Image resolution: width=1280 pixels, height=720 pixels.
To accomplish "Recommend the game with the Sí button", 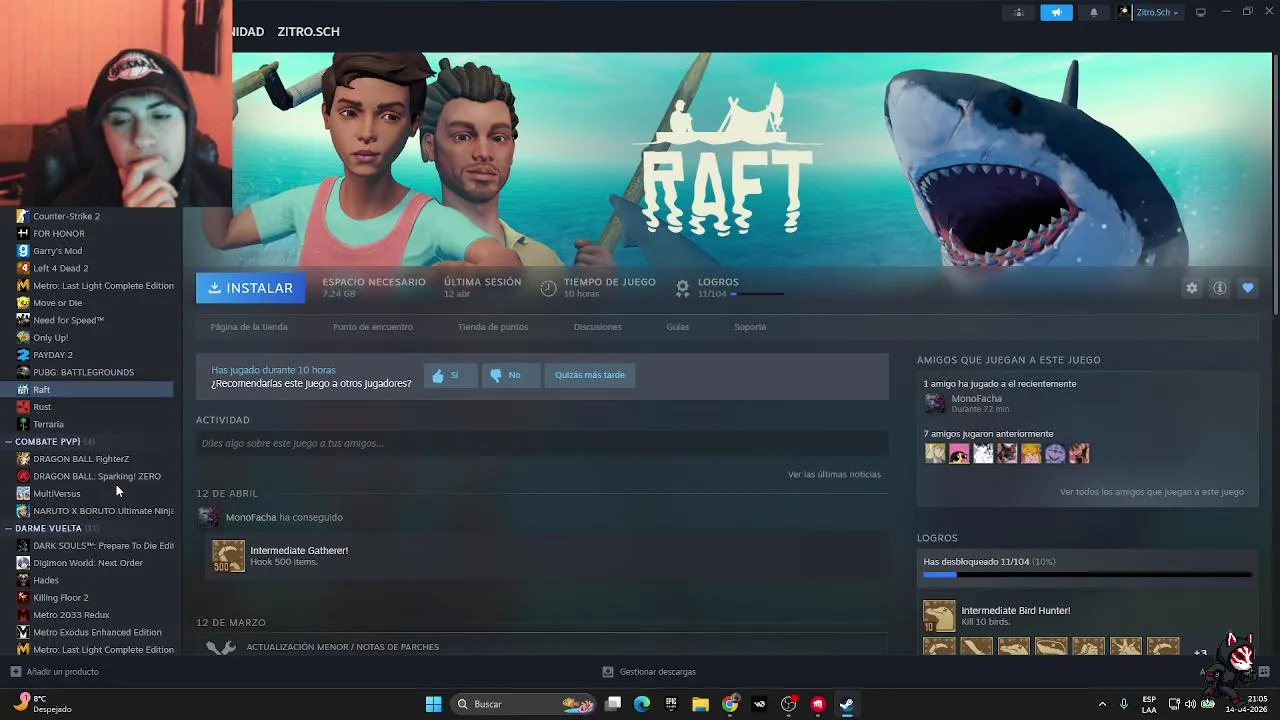I will (451, 375).
